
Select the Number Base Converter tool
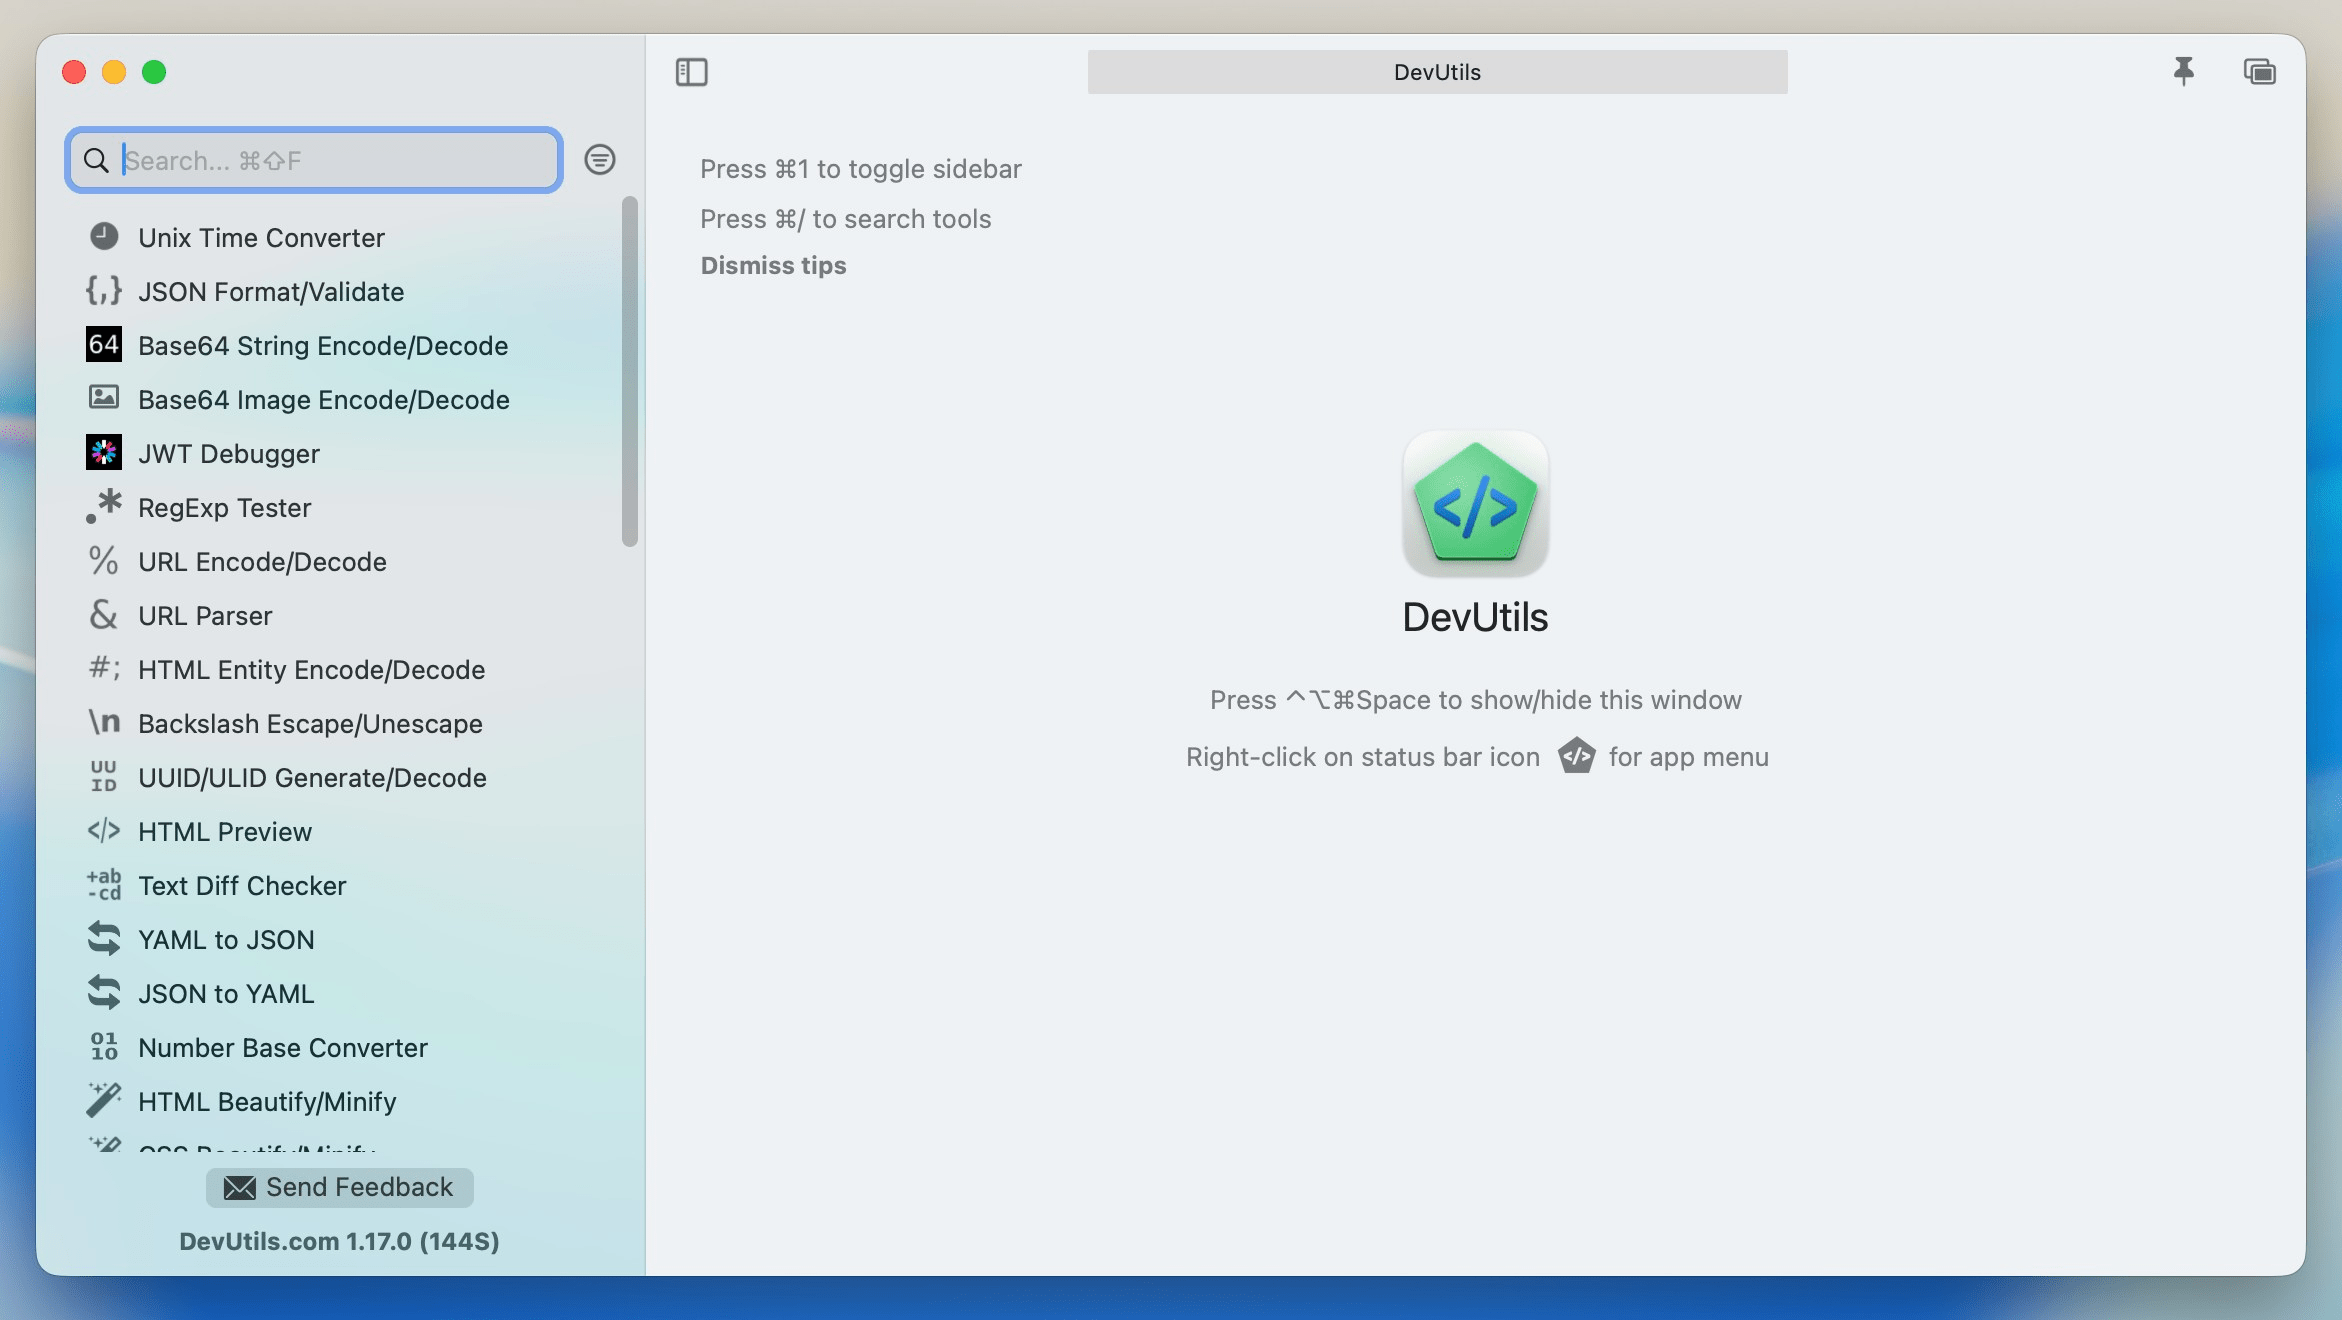click(x=282, y=1047)
